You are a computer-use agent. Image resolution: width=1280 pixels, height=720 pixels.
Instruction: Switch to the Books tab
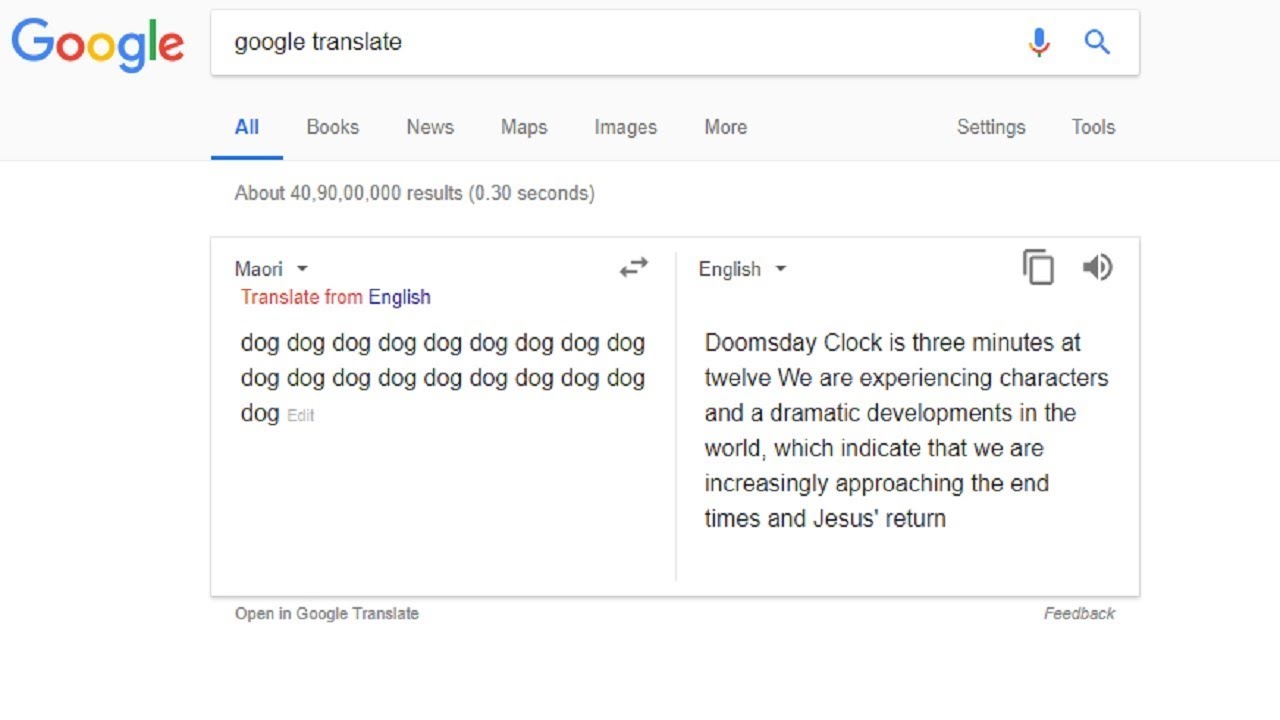(x=332, y=127)
